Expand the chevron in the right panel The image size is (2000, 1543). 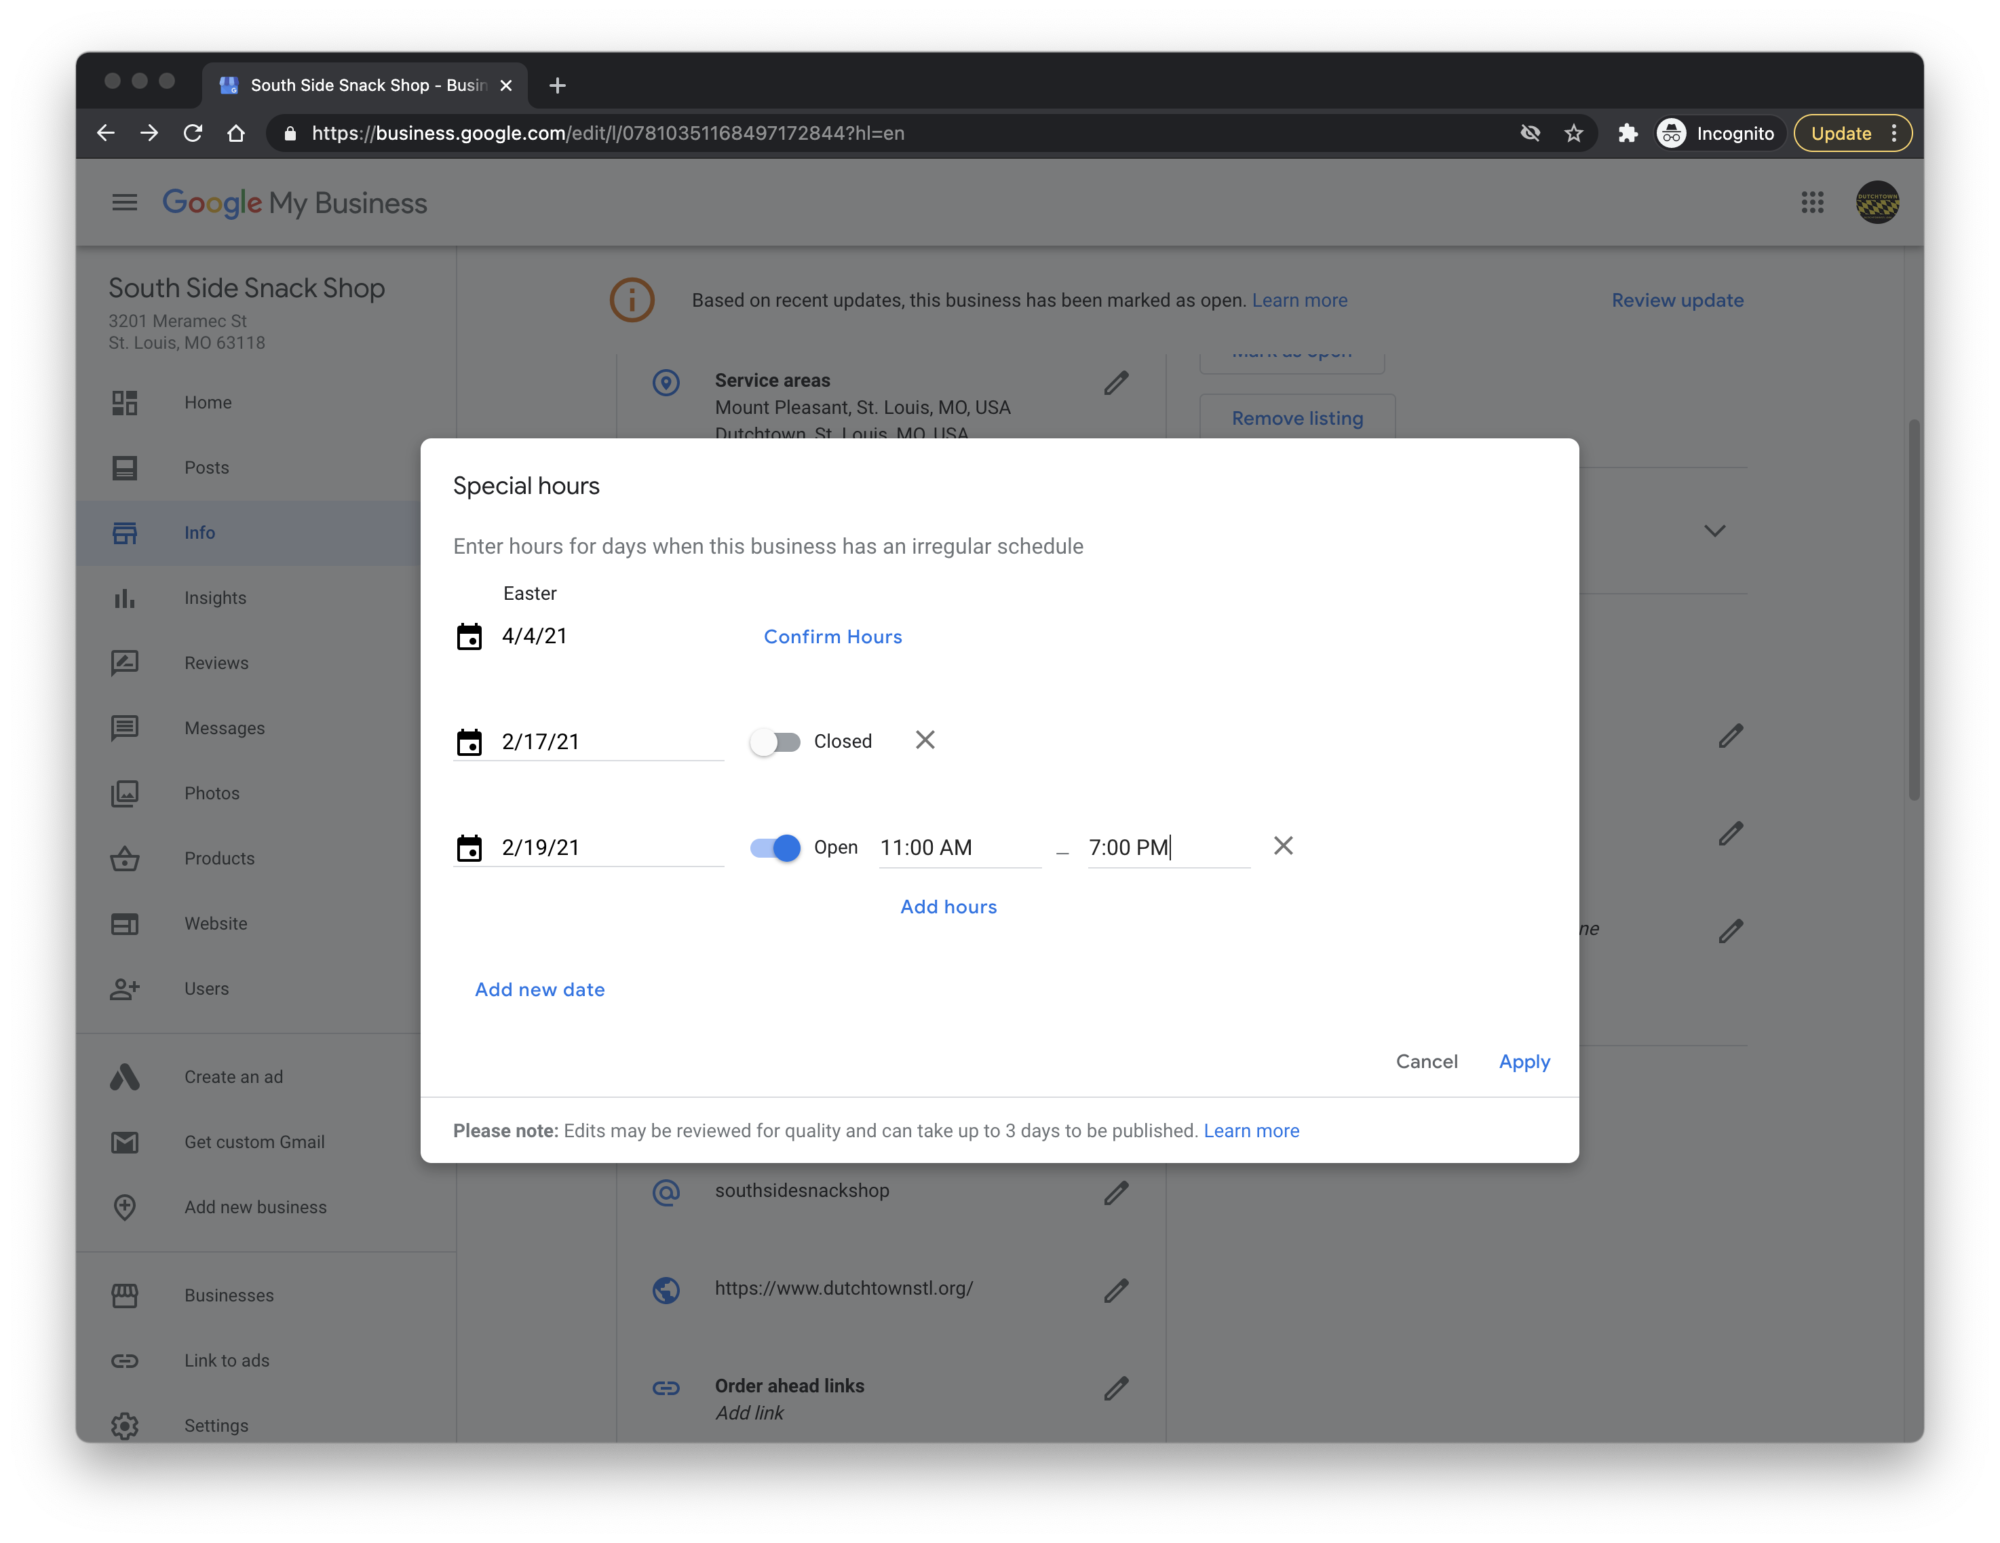pos(1714,531)
